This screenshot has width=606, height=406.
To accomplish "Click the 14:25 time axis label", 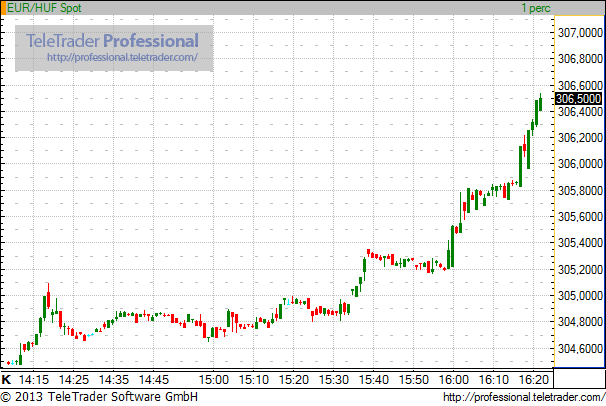I will [73, 380].
